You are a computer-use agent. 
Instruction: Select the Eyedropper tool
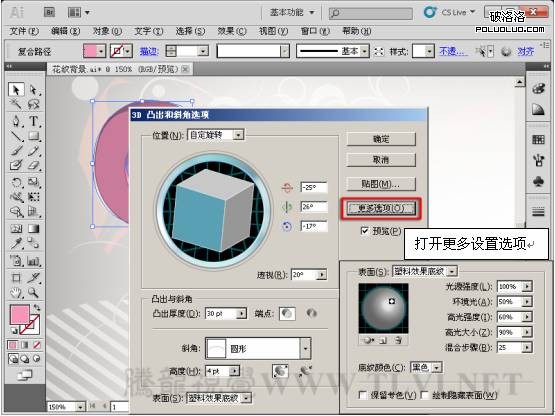(x=16, y=243)
